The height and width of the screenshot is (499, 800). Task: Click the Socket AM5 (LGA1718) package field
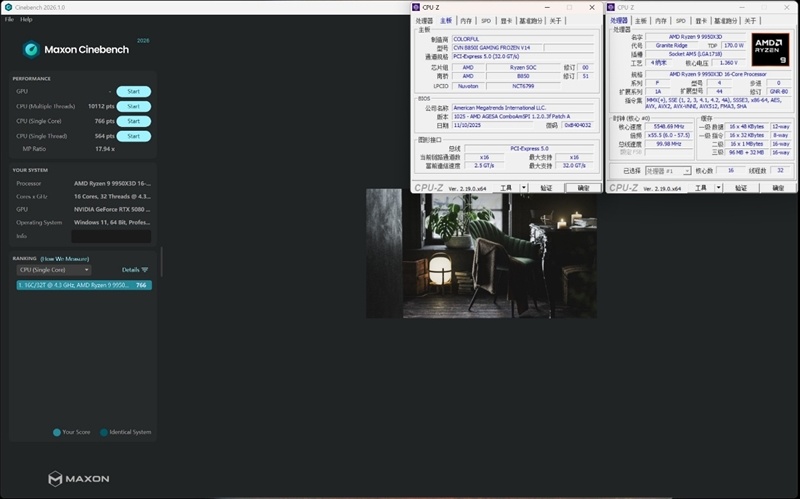(695, 54)
